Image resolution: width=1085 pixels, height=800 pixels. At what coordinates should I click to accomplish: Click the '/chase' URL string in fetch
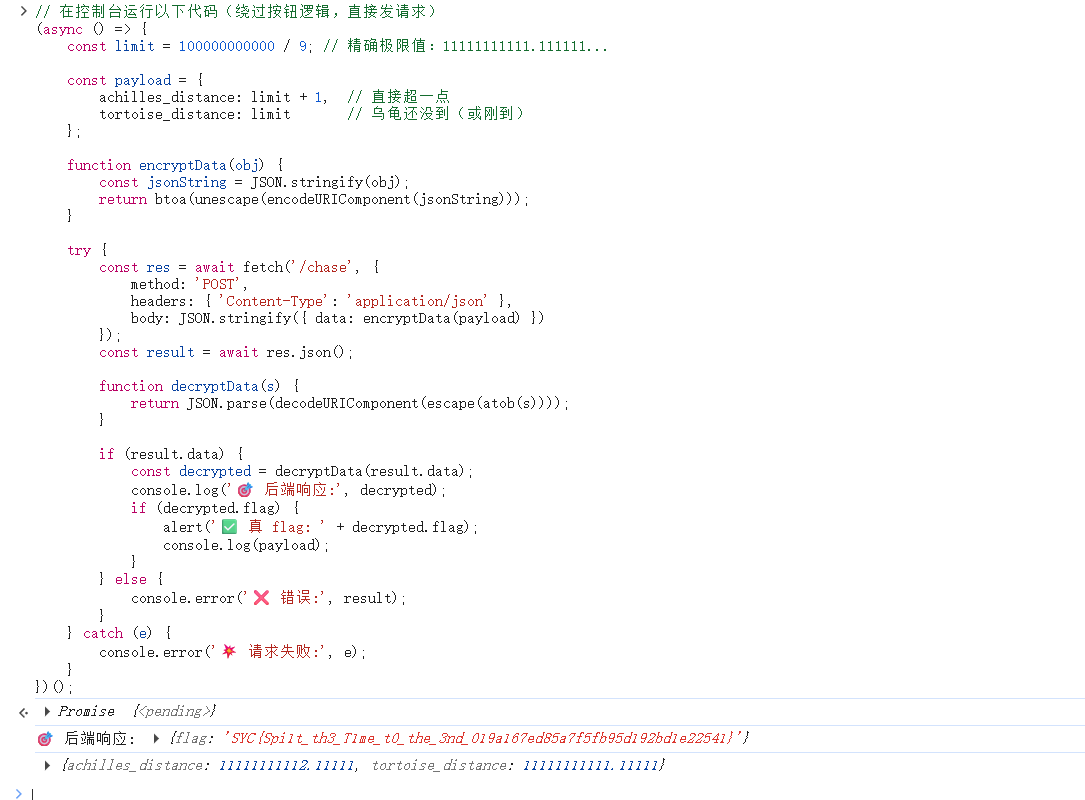tap(324, 267)
